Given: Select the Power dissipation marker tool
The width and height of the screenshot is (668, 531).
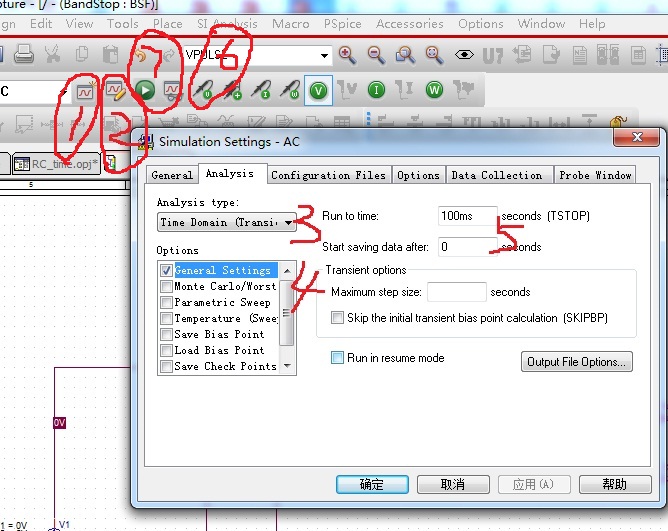Looking at the screenshot, I should click(290, 90).
